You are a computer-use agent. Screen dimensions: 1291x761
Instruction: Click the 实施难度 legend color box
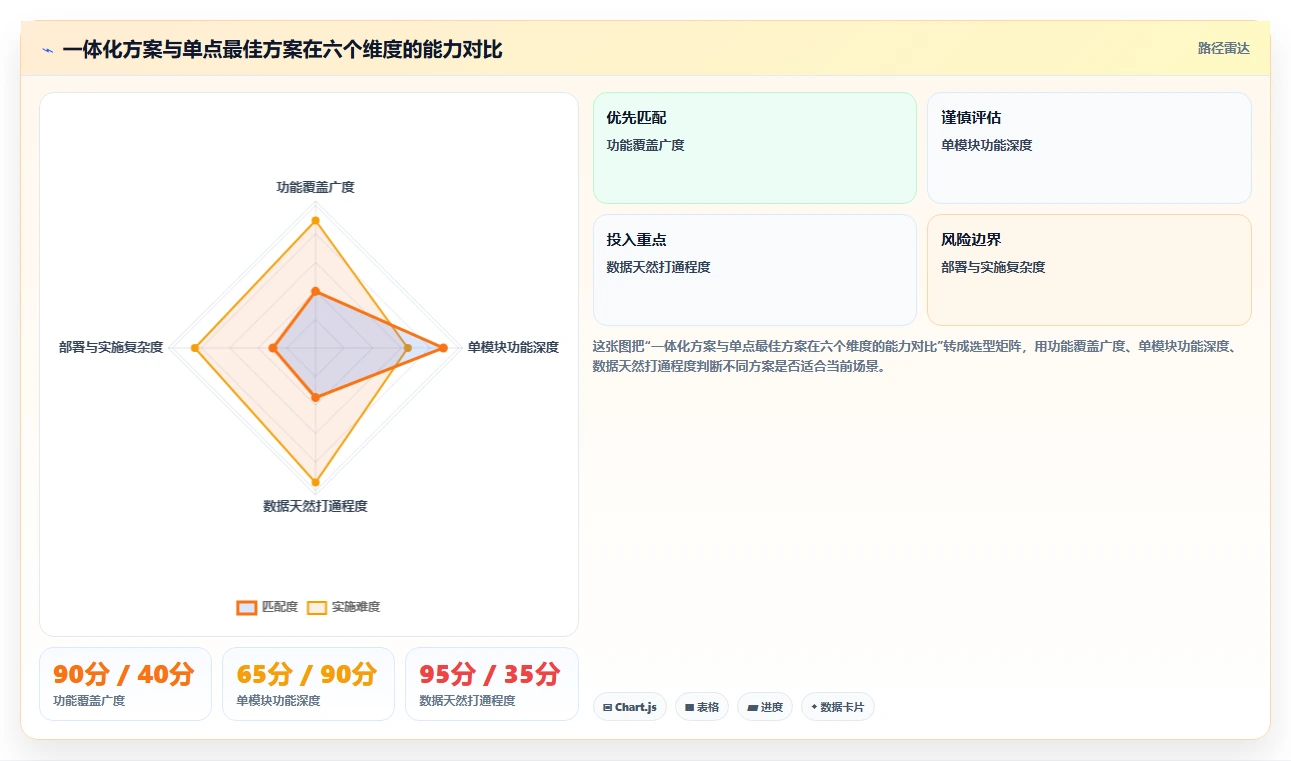pos(317,607)
